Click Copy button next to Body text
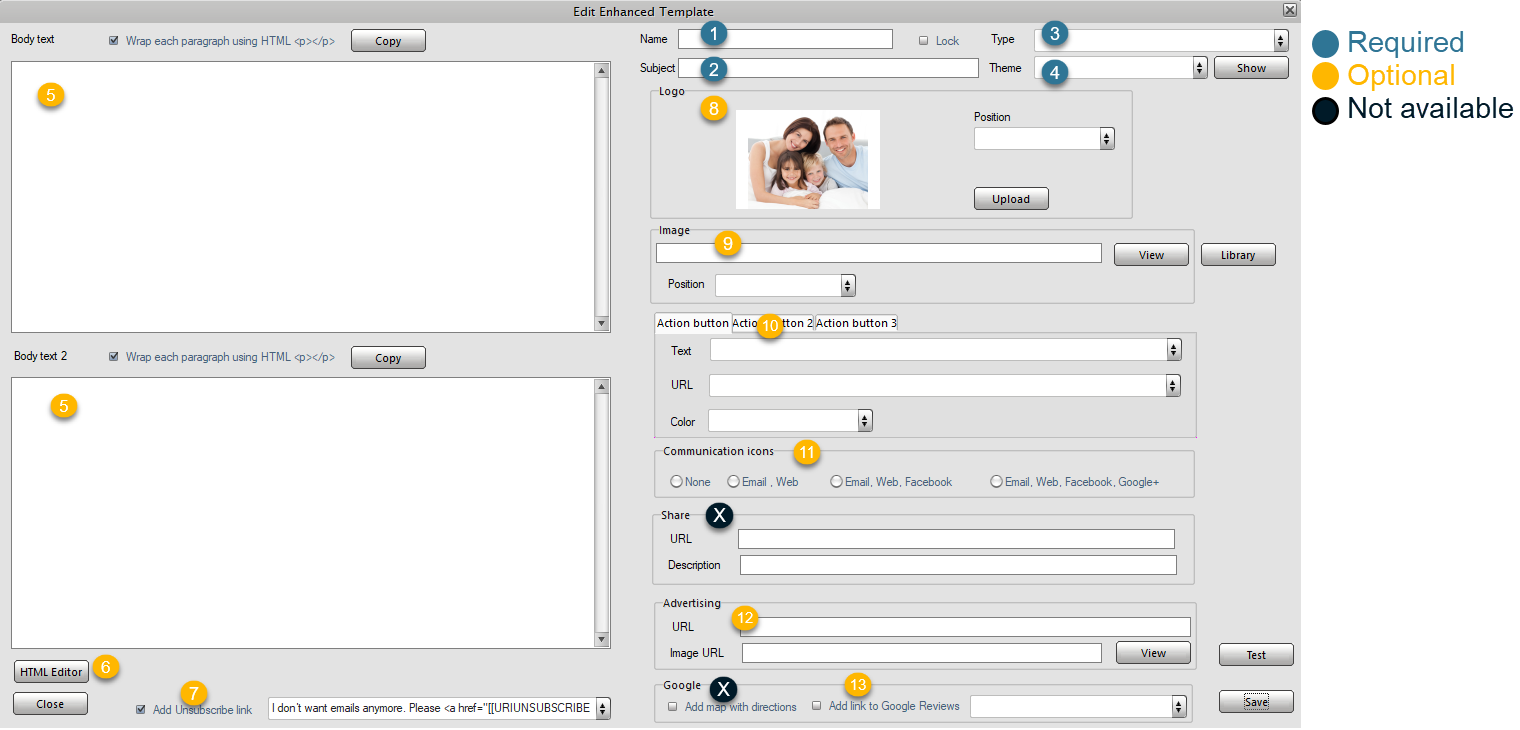Screen dimensions: 1520x730 click(x=388, y=41)
